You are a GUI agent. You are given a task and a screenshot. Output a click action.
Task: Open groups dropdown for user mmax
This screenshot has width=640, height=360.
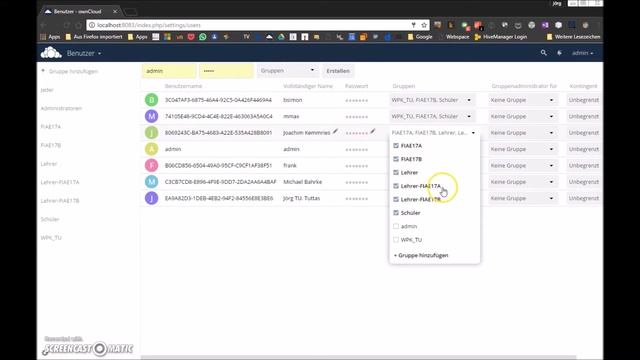pos(432,116)
